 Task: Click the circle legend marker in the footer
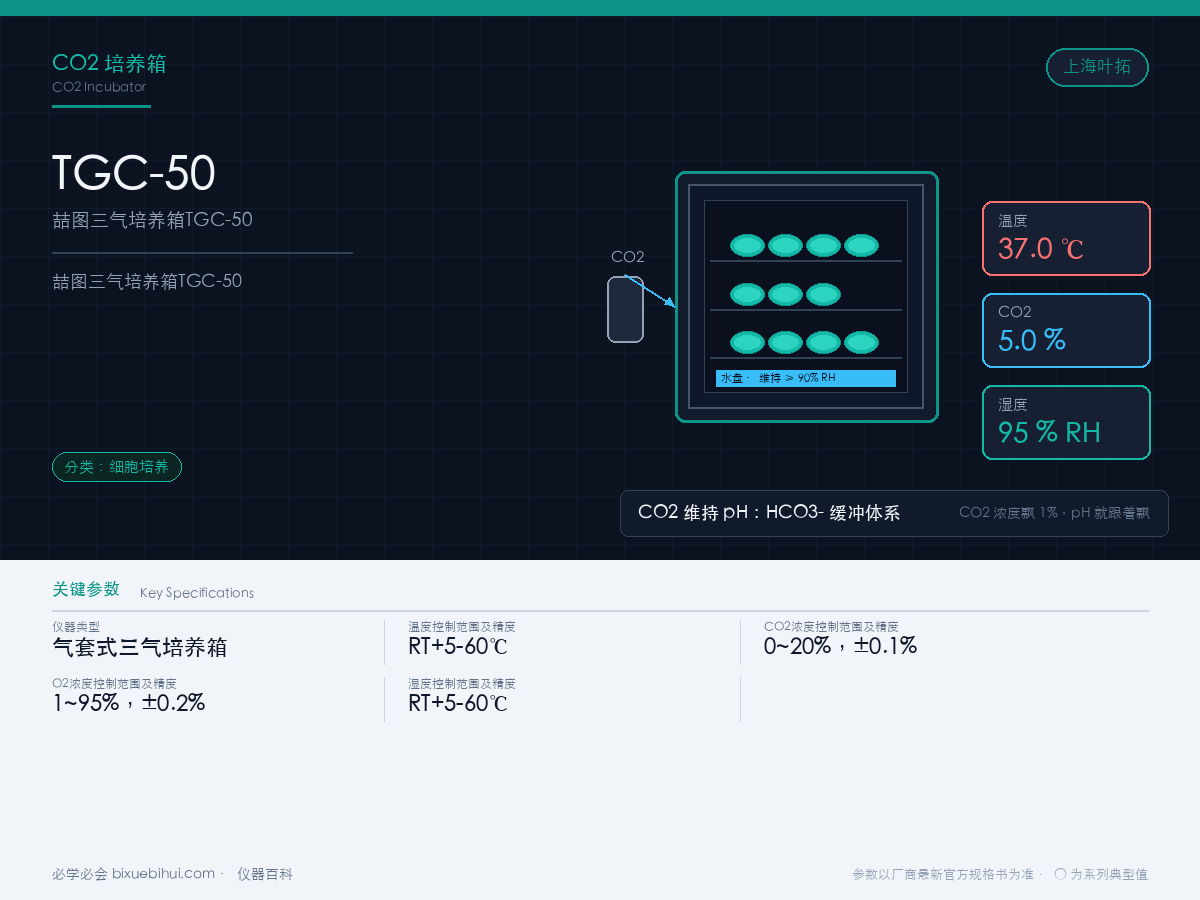point(1060,873)
